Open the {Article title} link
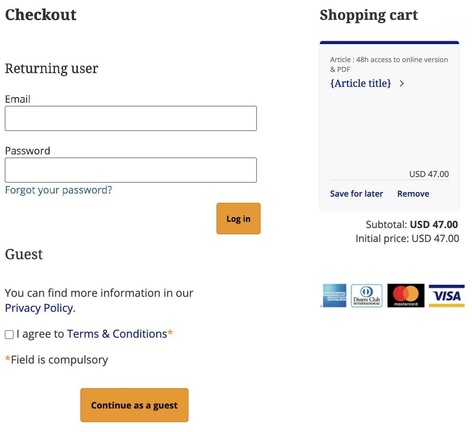The width and height of the screenshot is (472, 432). tap(360, 83)
